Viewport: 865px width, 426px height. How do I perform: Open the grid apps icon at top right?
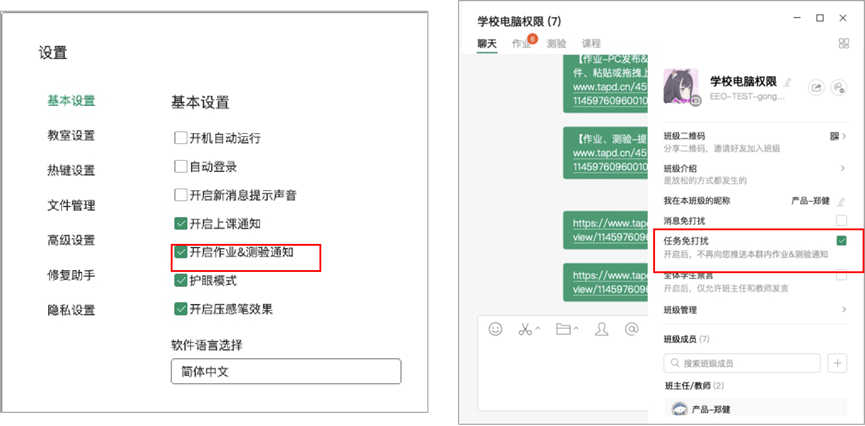pyautogui.click(x=843, y=44)
